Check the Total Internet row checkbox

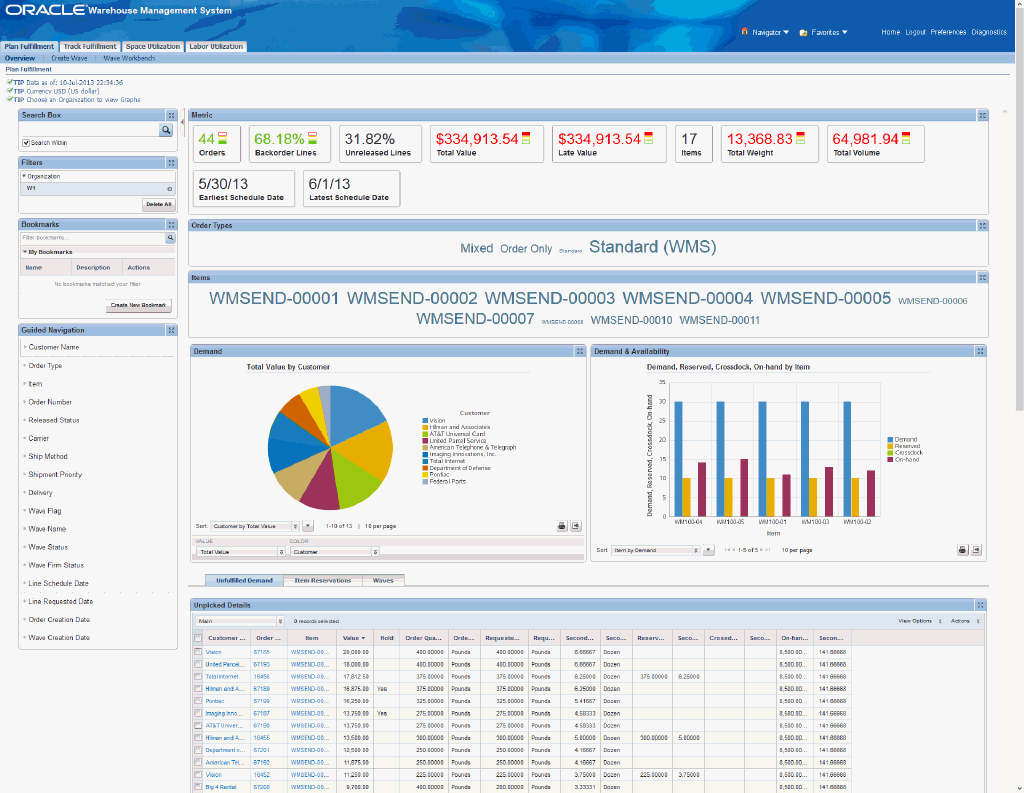[198, 677]
